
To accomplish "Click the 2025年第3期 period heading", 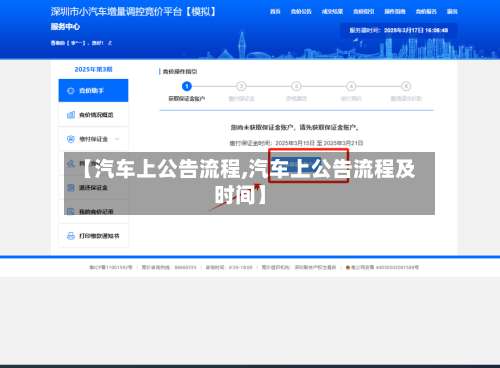I will pos(93,69).
